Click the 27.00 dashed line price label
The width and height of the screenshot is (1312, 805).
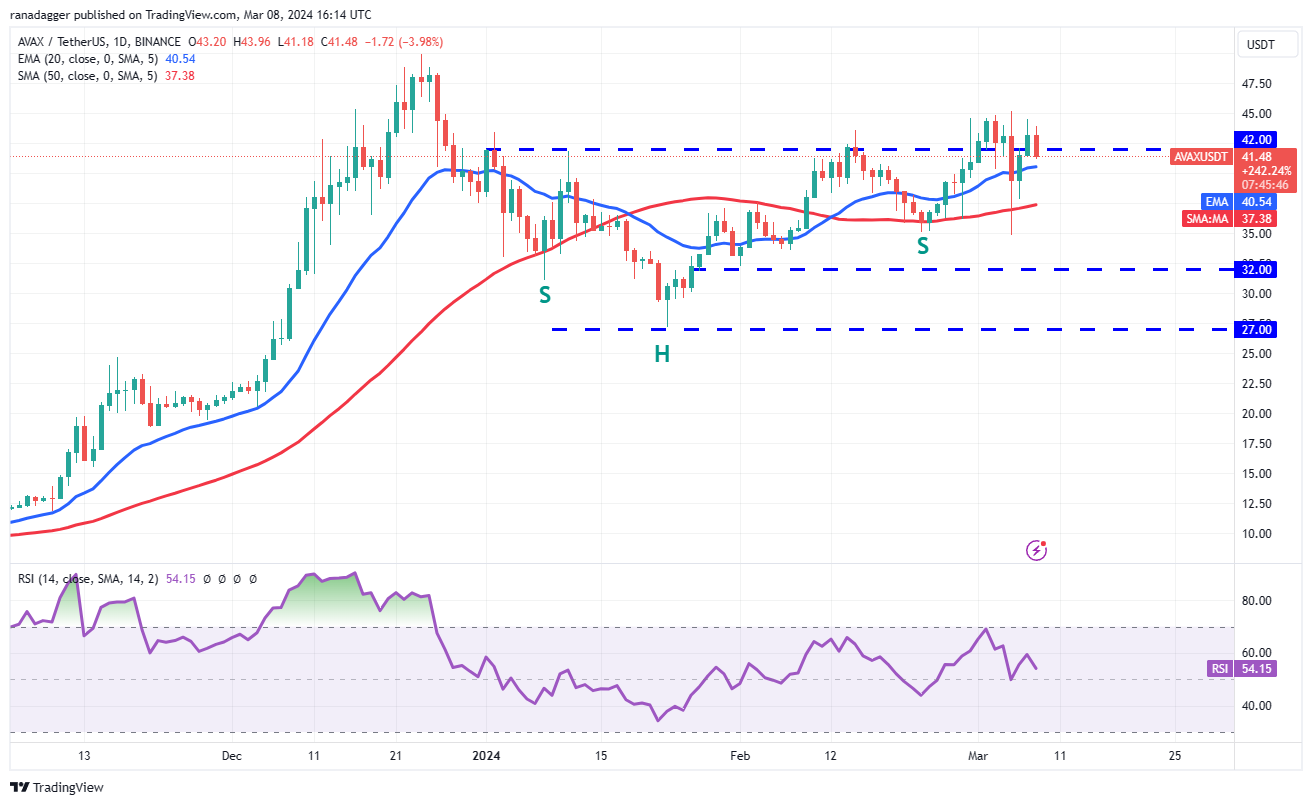coord(1256,329)
